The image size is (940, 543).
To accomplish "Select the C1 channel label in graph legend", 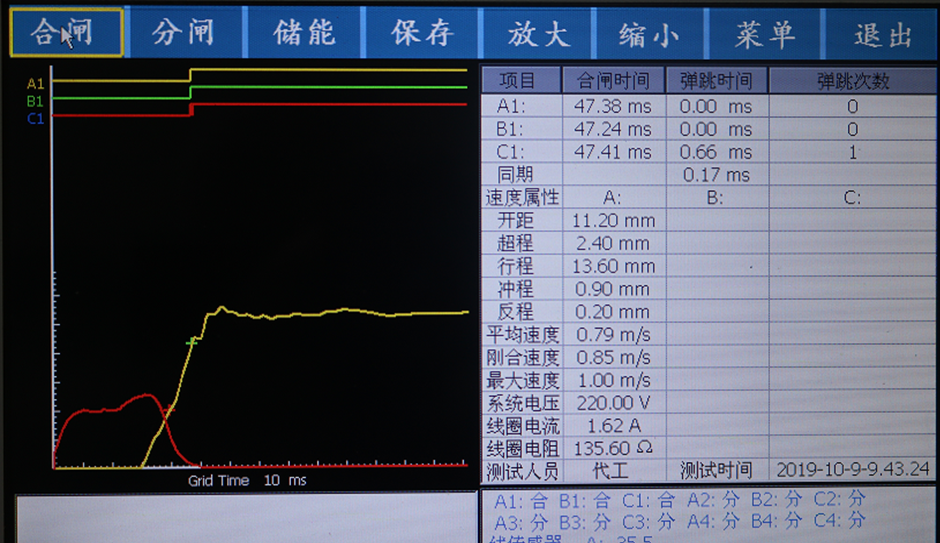I will [x=35, y=118].
